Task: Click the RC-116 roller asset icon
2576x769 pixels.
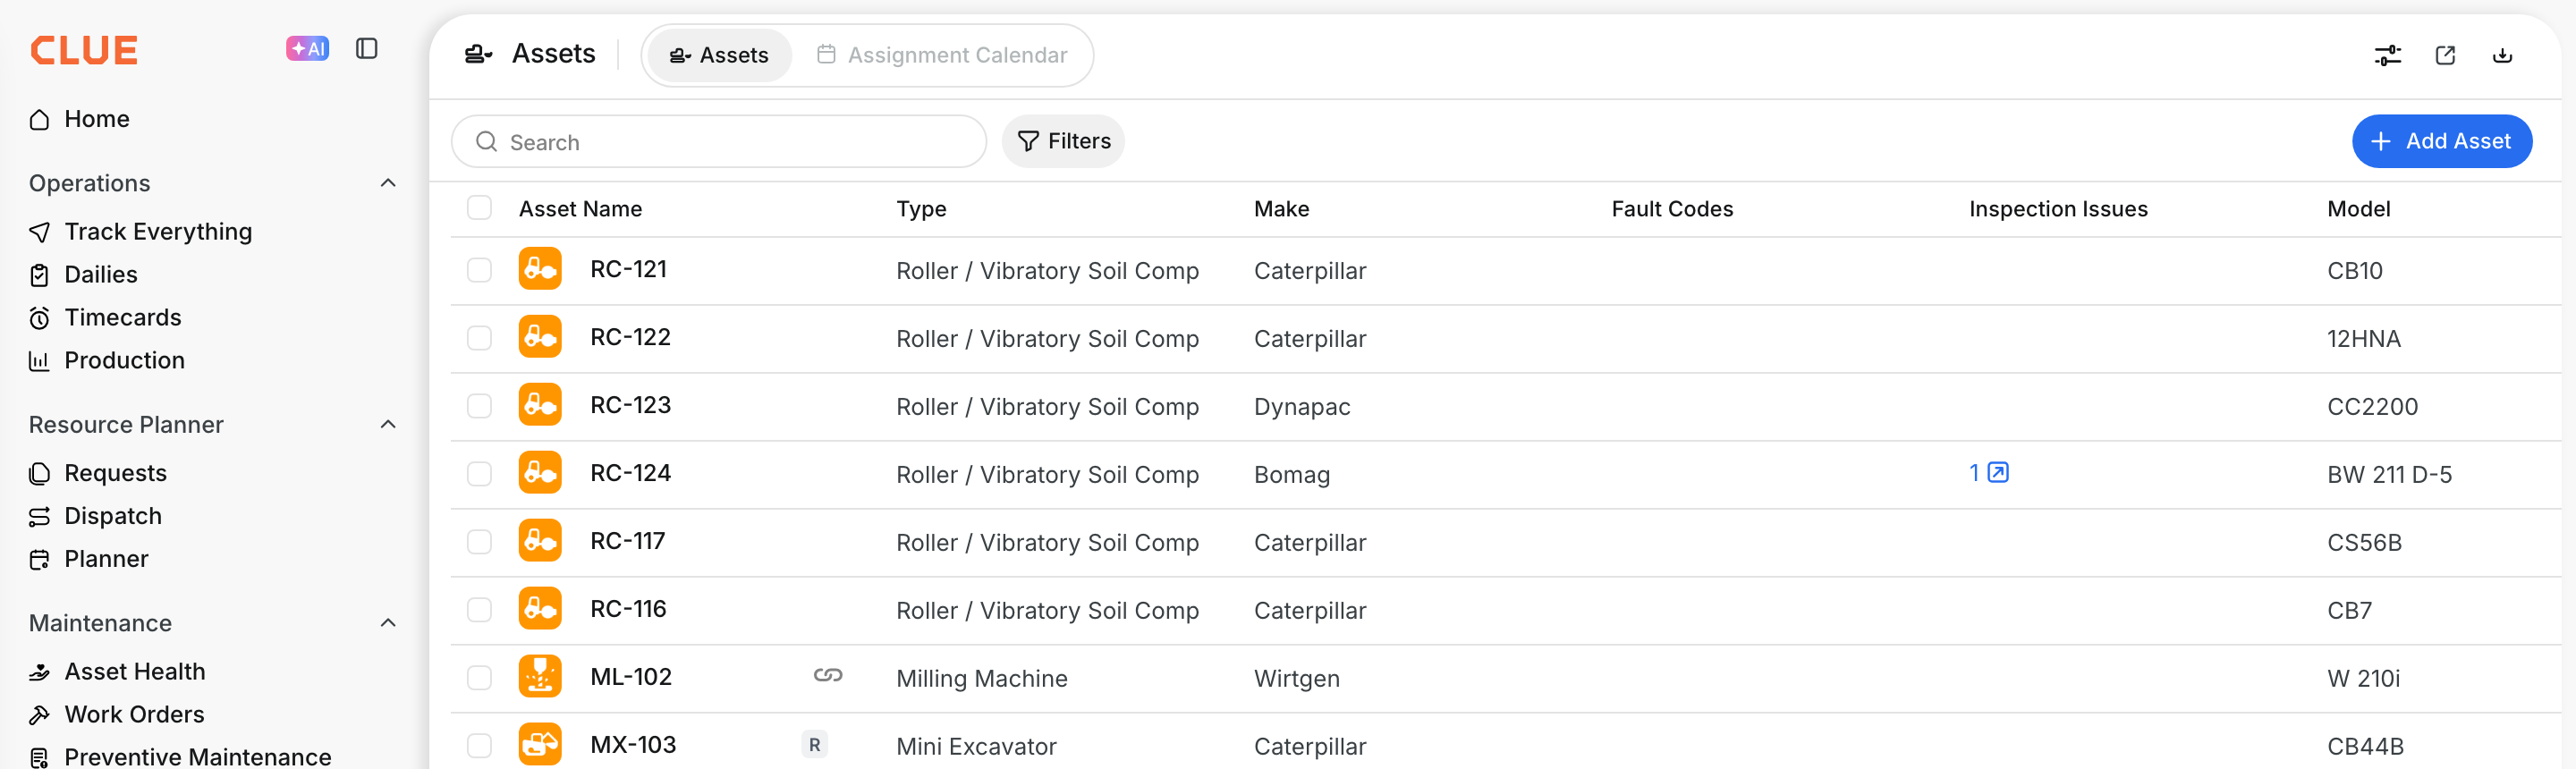Action: tap(540, 609)
